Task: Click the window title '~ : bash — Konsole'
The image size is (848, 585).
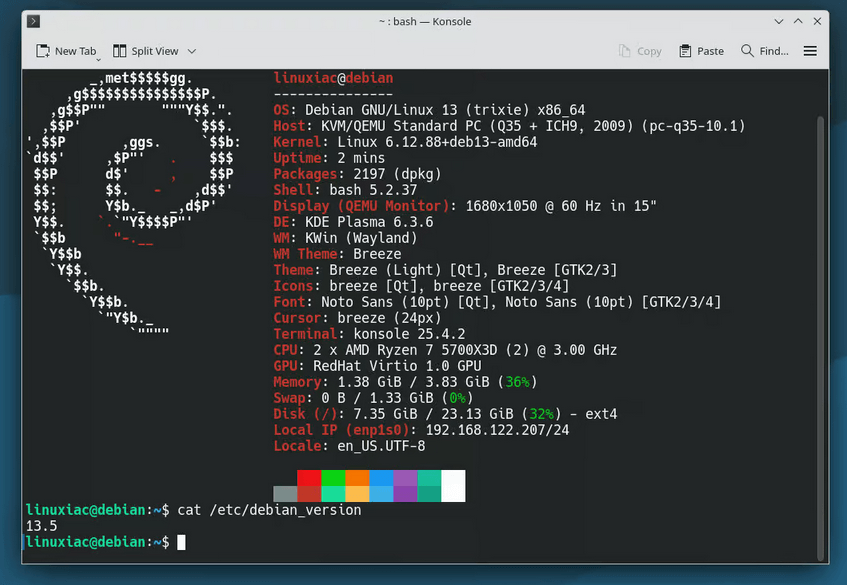Action: (x=425, y=22)
